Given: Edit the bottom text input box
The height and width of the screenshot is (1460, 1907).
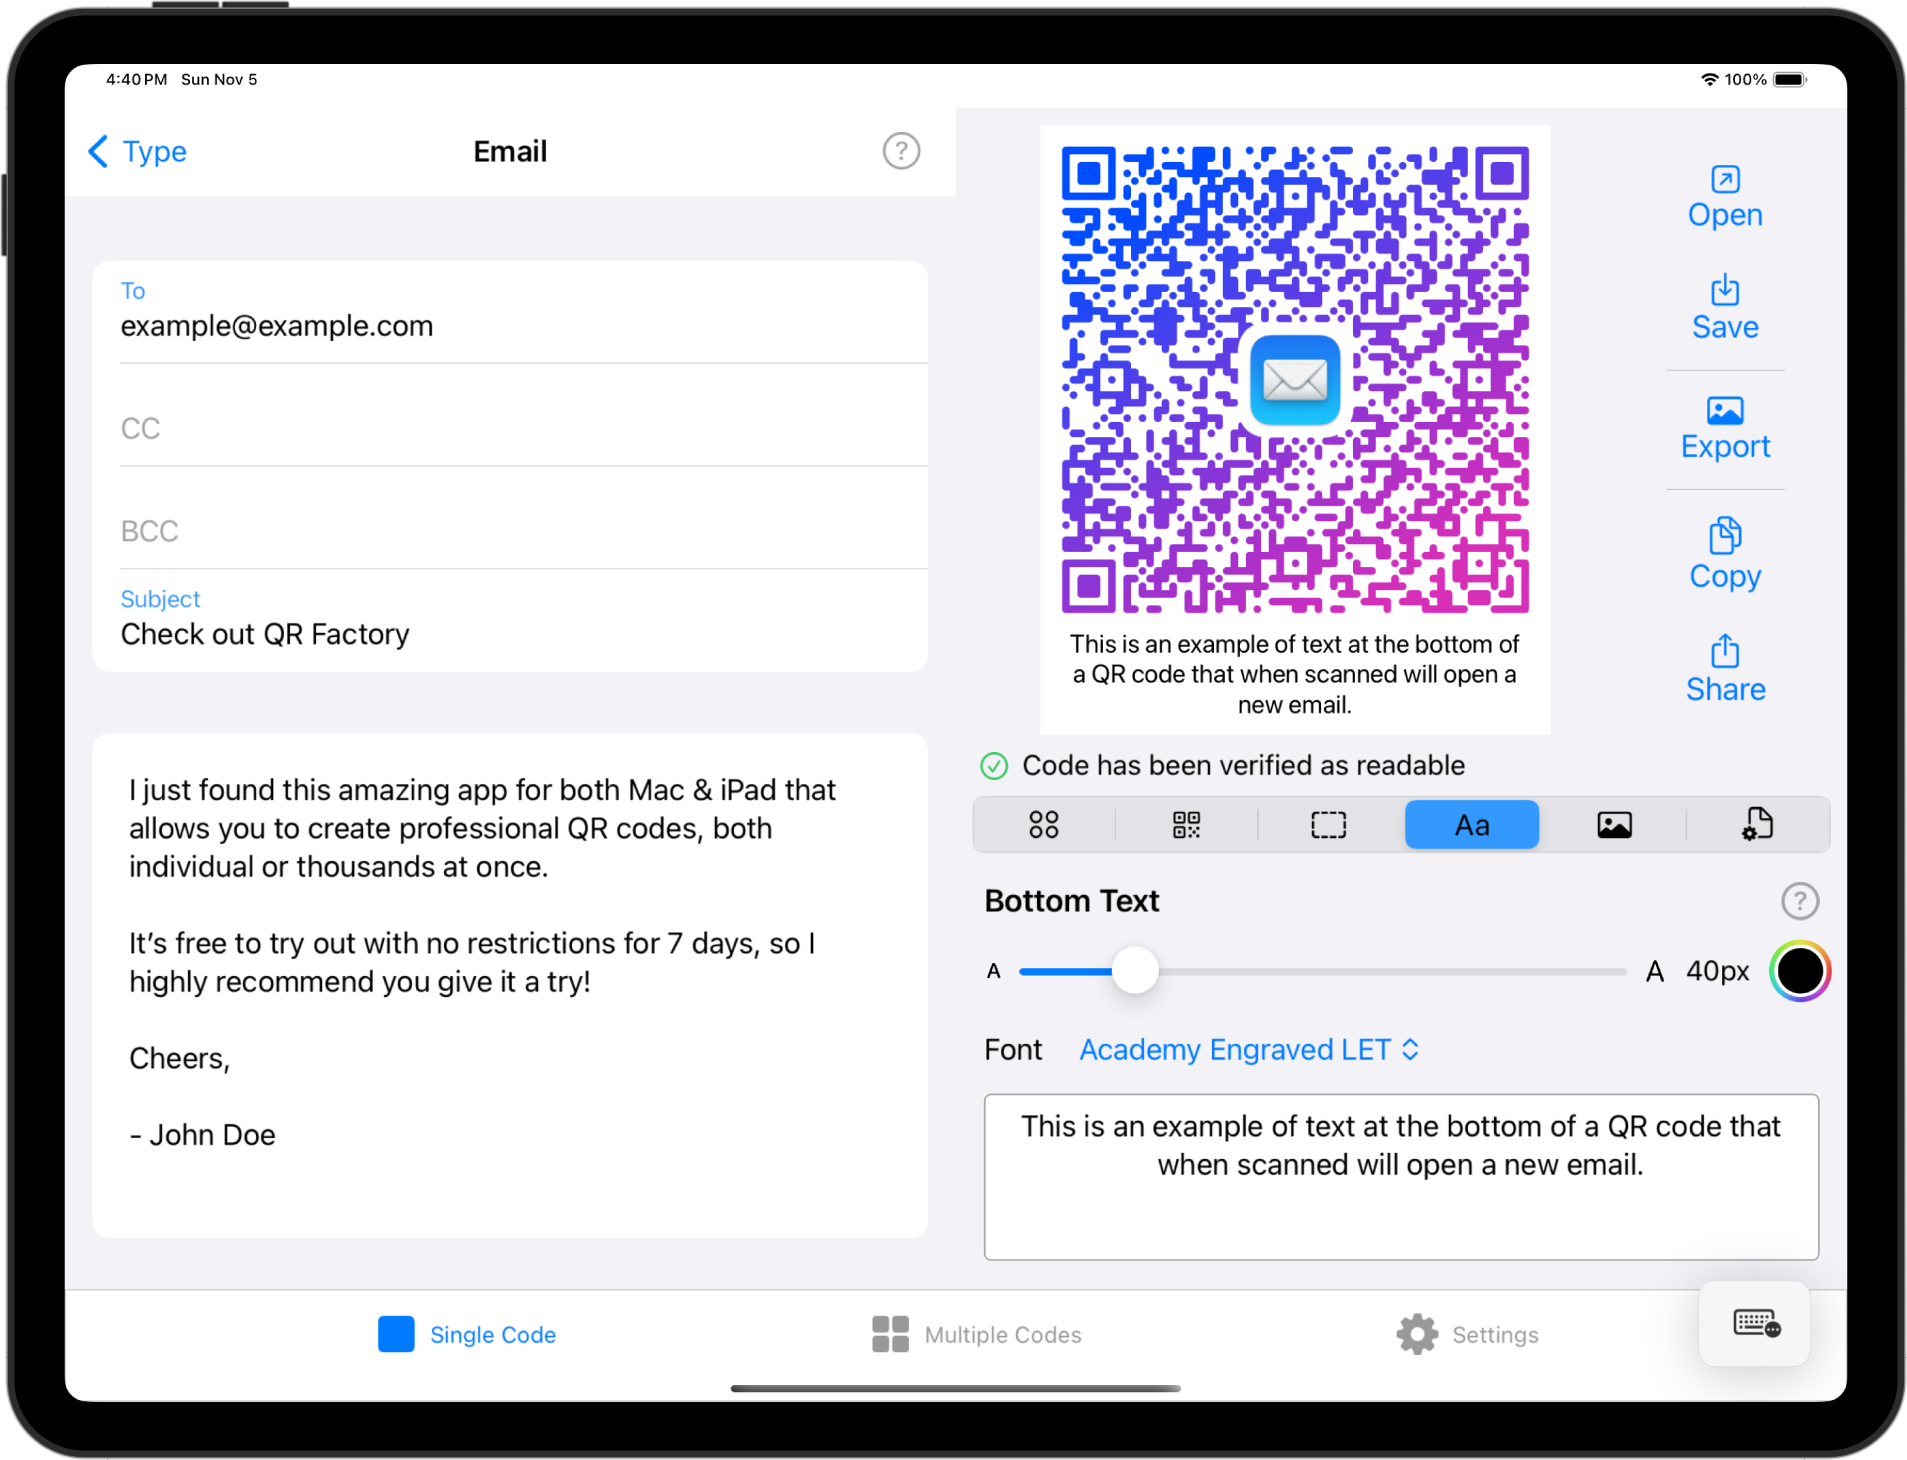Looking at the screenshot, I should [x=1400, y=1177].
